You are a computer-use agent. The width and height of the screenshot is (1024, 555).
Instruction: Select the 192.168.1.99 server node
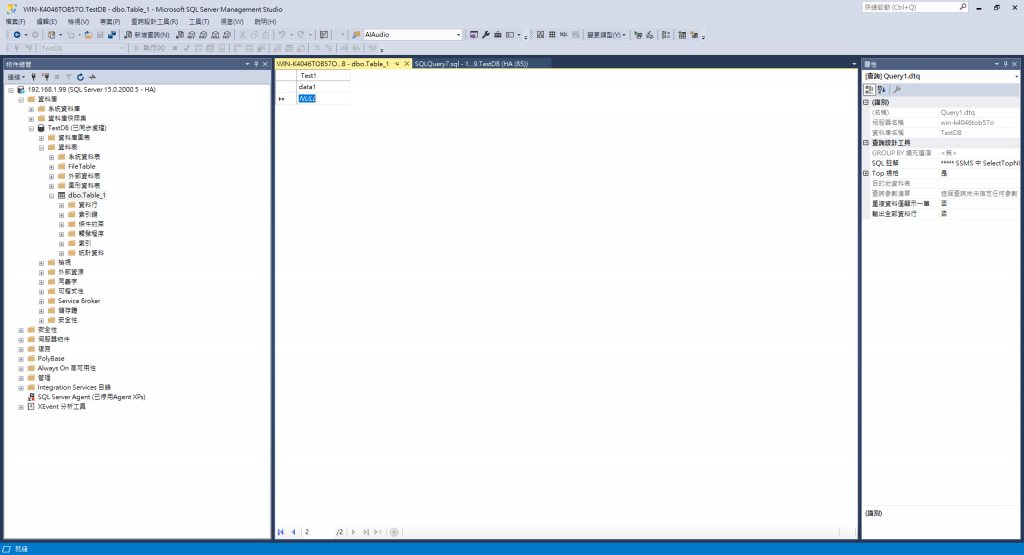pyautogui.click(x=91, y=89)
